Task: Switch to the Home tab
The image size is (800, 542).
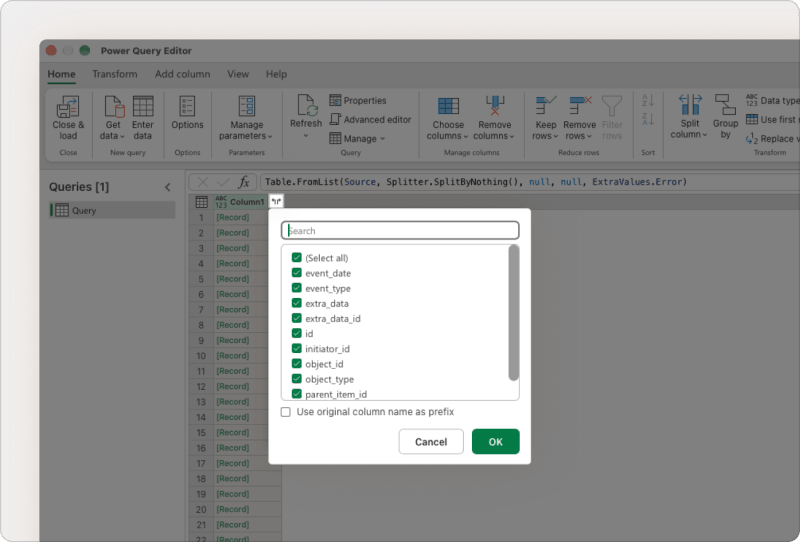Action: tap(61, 74)
